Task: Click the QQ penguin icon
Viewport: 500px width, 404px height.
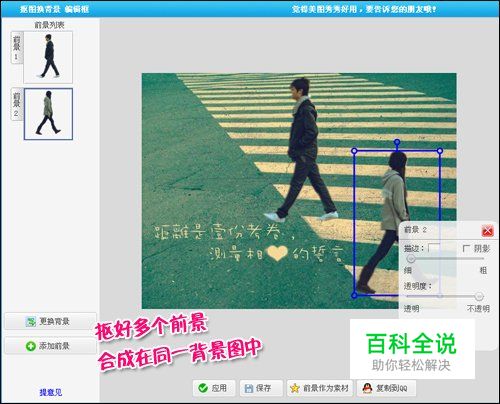Action: click(367, 388)
